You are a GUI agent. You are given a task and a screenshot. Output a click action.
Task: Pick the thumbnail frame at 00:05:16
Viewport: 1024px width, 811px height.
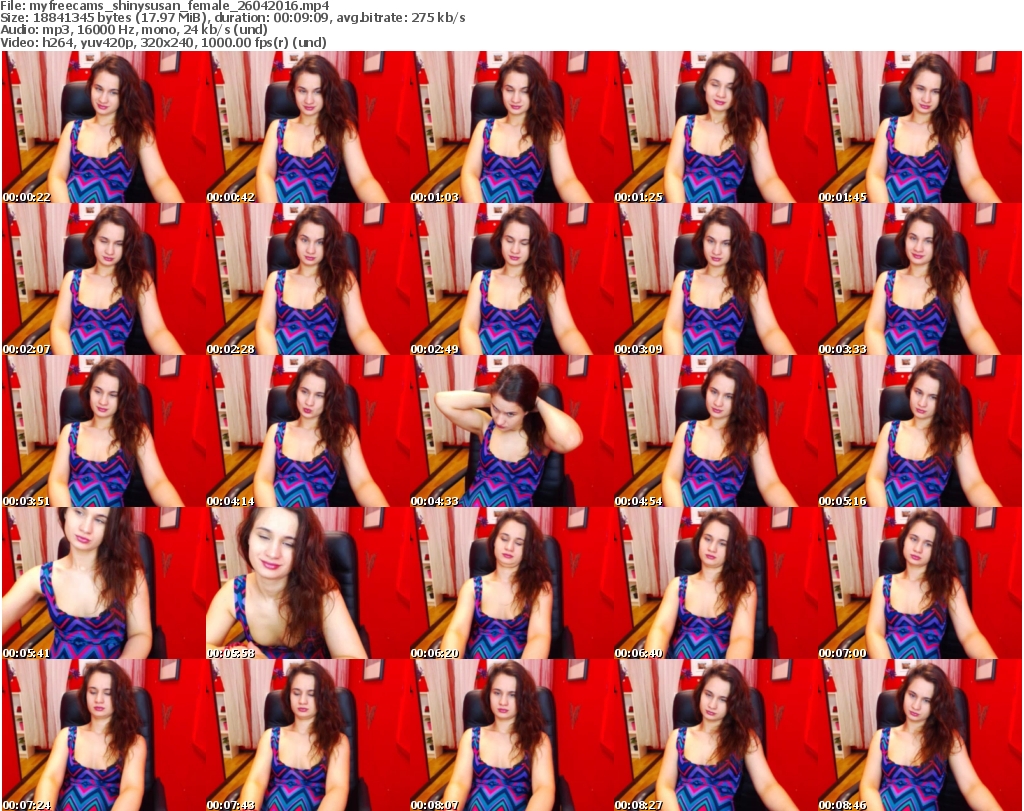coord(920,431)
